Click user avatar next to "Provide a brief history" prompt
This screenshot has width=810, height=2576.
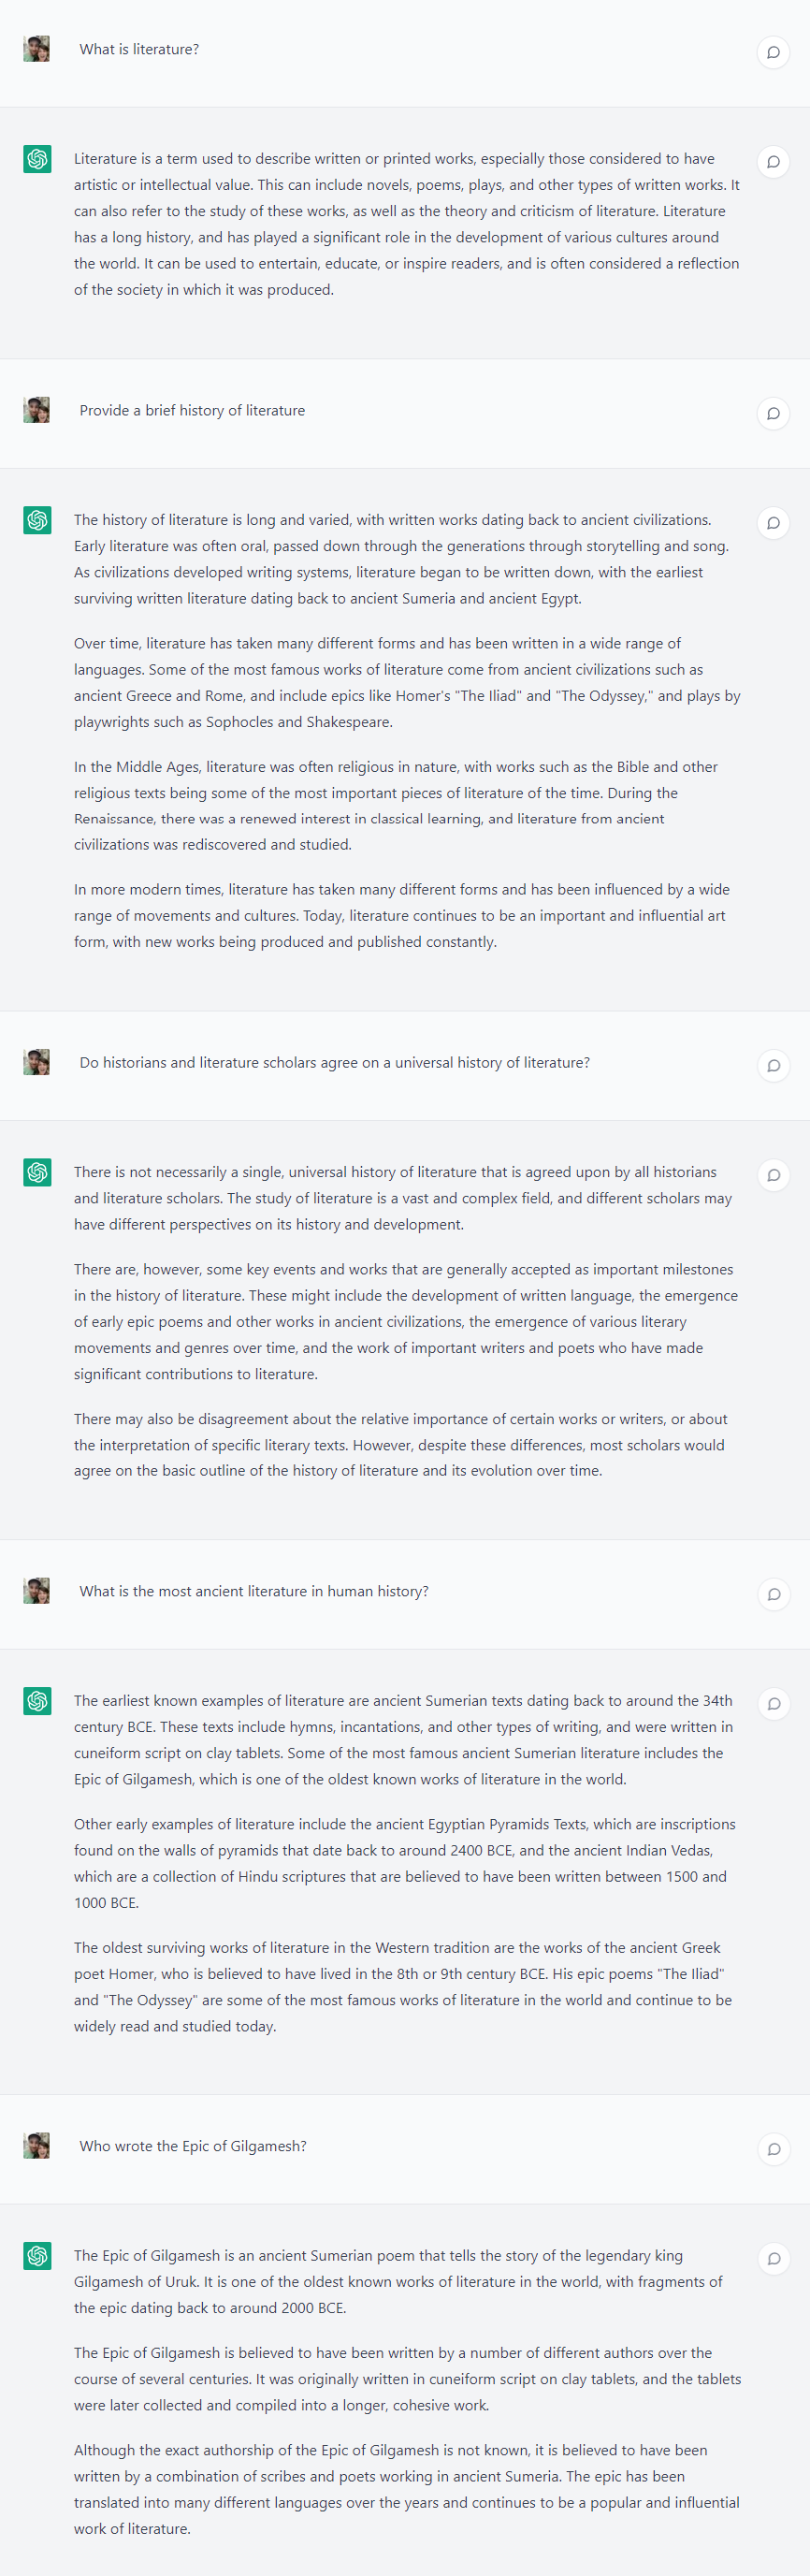(x=37, y=410)
